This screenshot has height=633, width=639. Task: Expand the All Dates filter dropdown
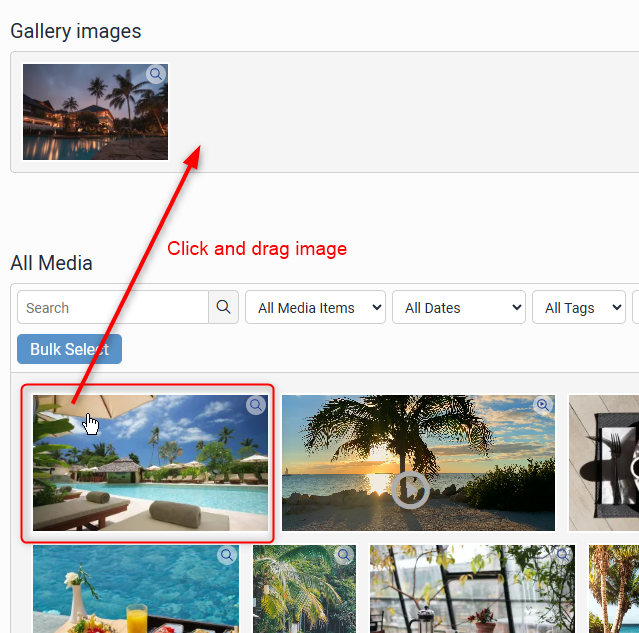click(x=459, y=308)
